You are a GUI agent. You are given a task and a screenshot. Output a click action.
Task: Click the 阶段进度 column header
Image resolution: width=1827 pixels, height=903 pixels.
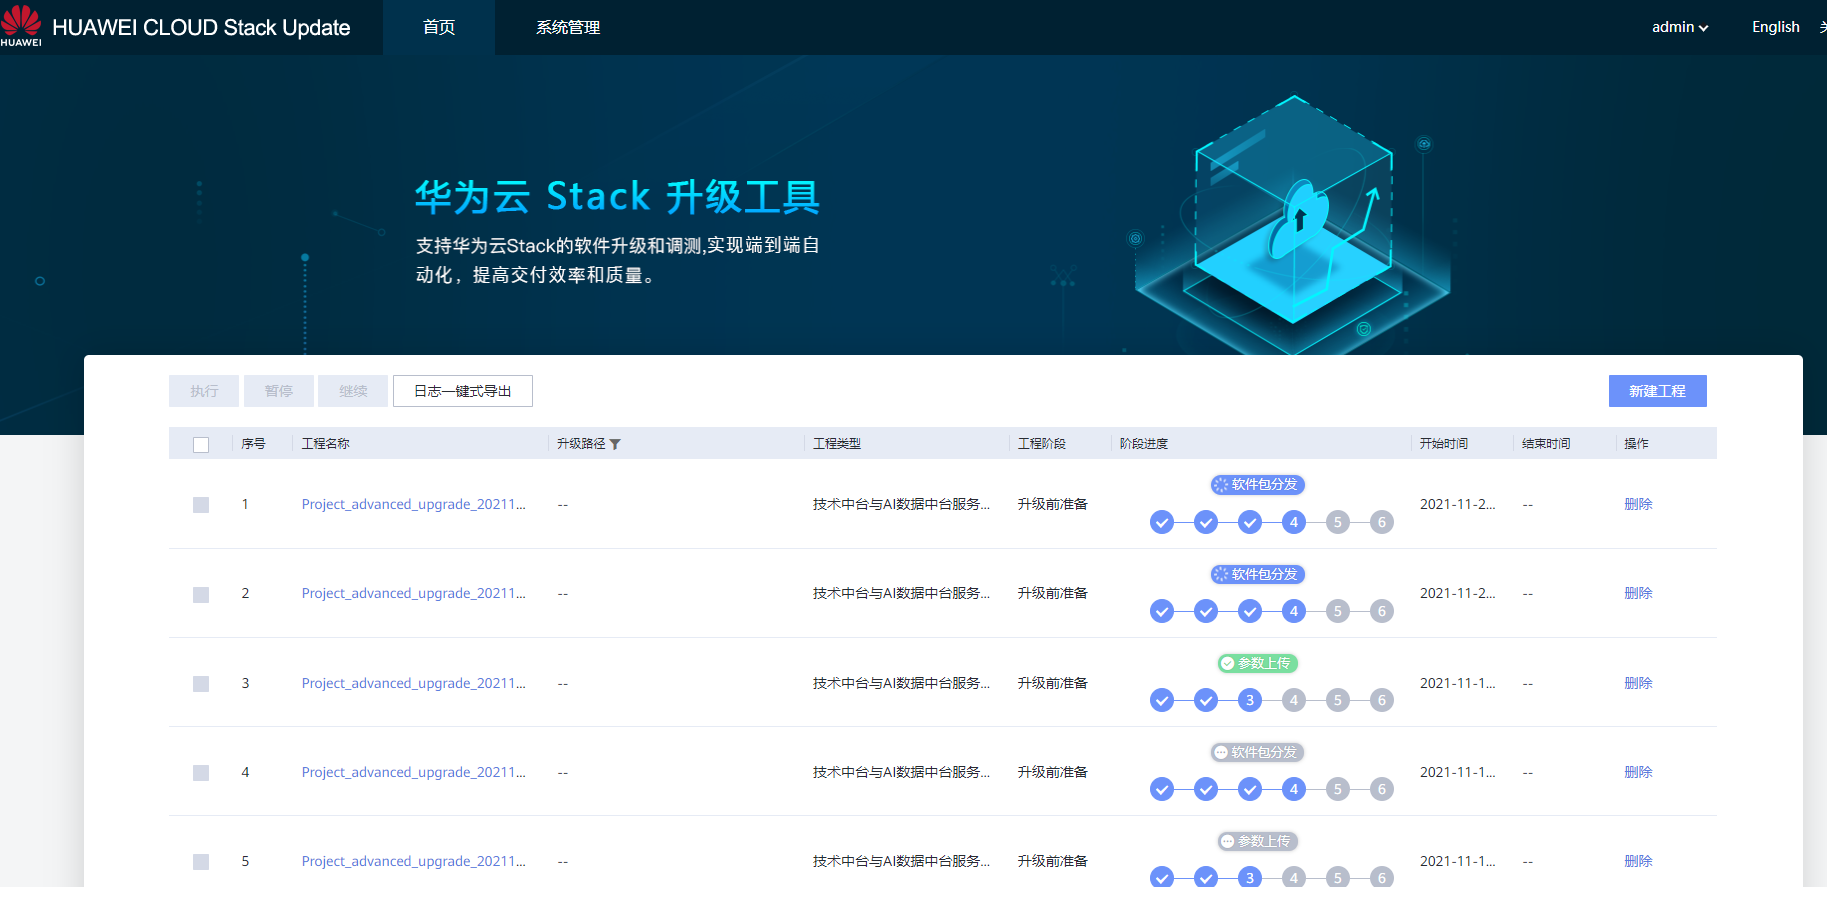(1144, 444)
